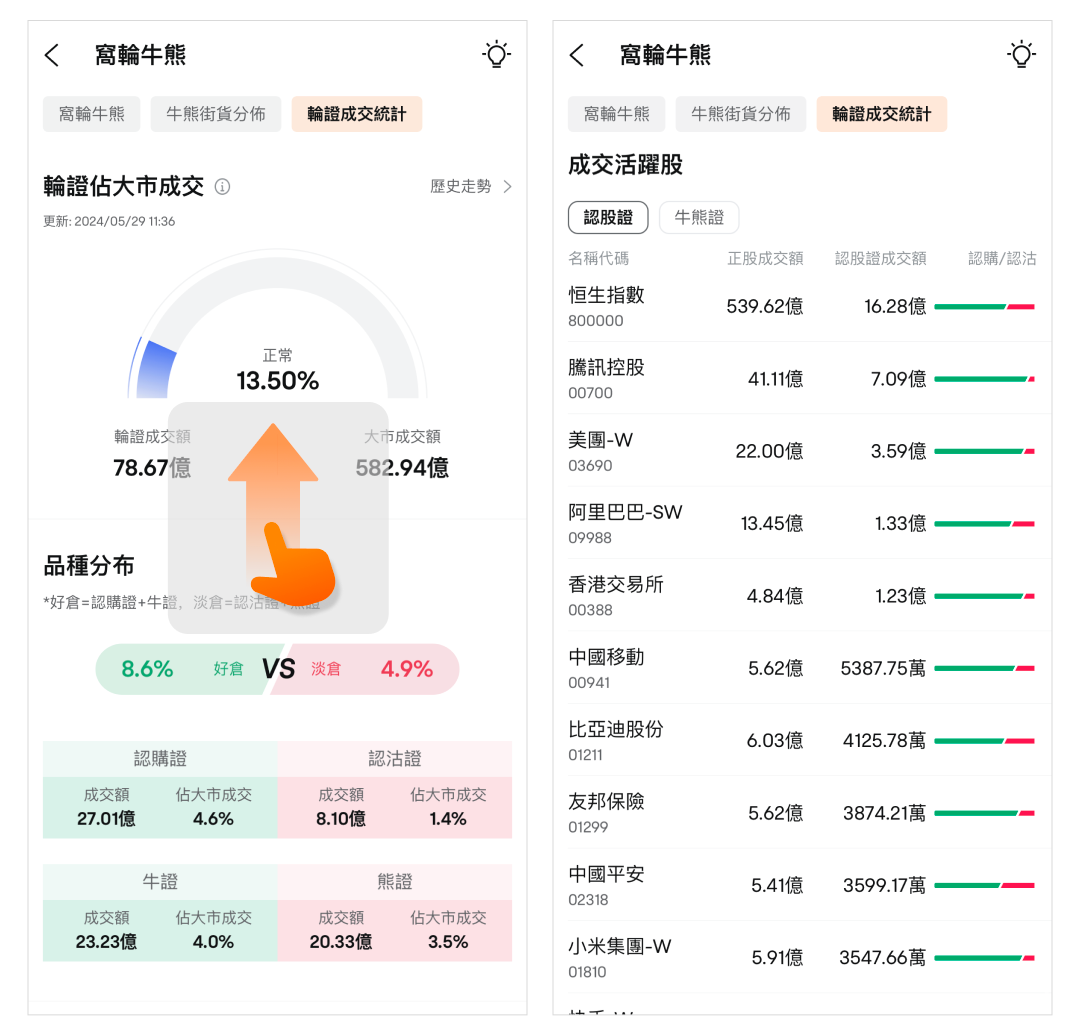Open 牛熊街貨分佈 tab on right screen
Viewport: 1080px width, 1036px height.
click(740, 114)
